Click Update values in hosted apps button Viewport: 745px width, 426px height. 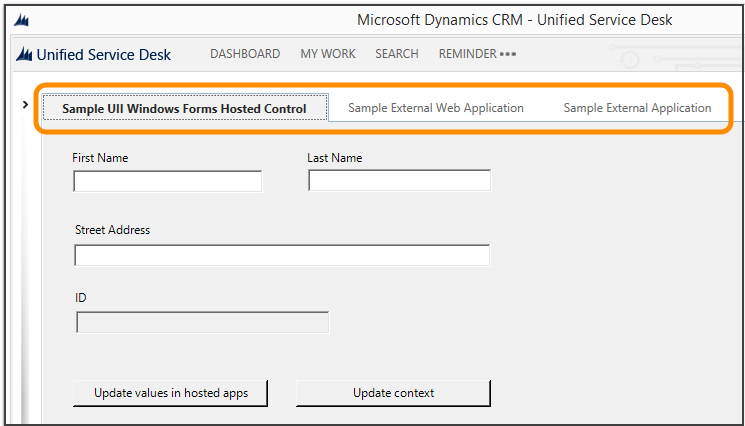pos(170,393)
